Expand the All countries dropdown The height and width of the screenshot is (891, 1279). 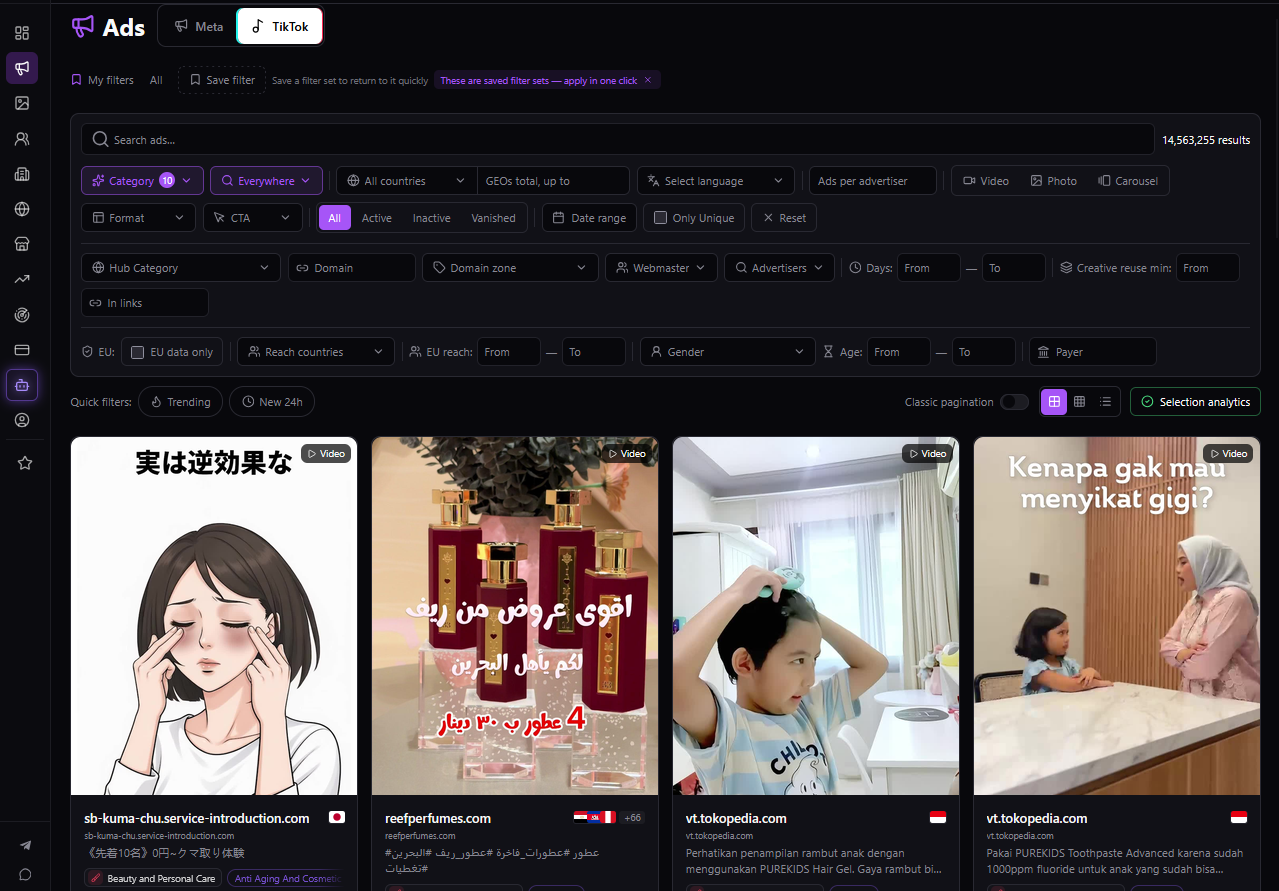(x=406, y=181)
